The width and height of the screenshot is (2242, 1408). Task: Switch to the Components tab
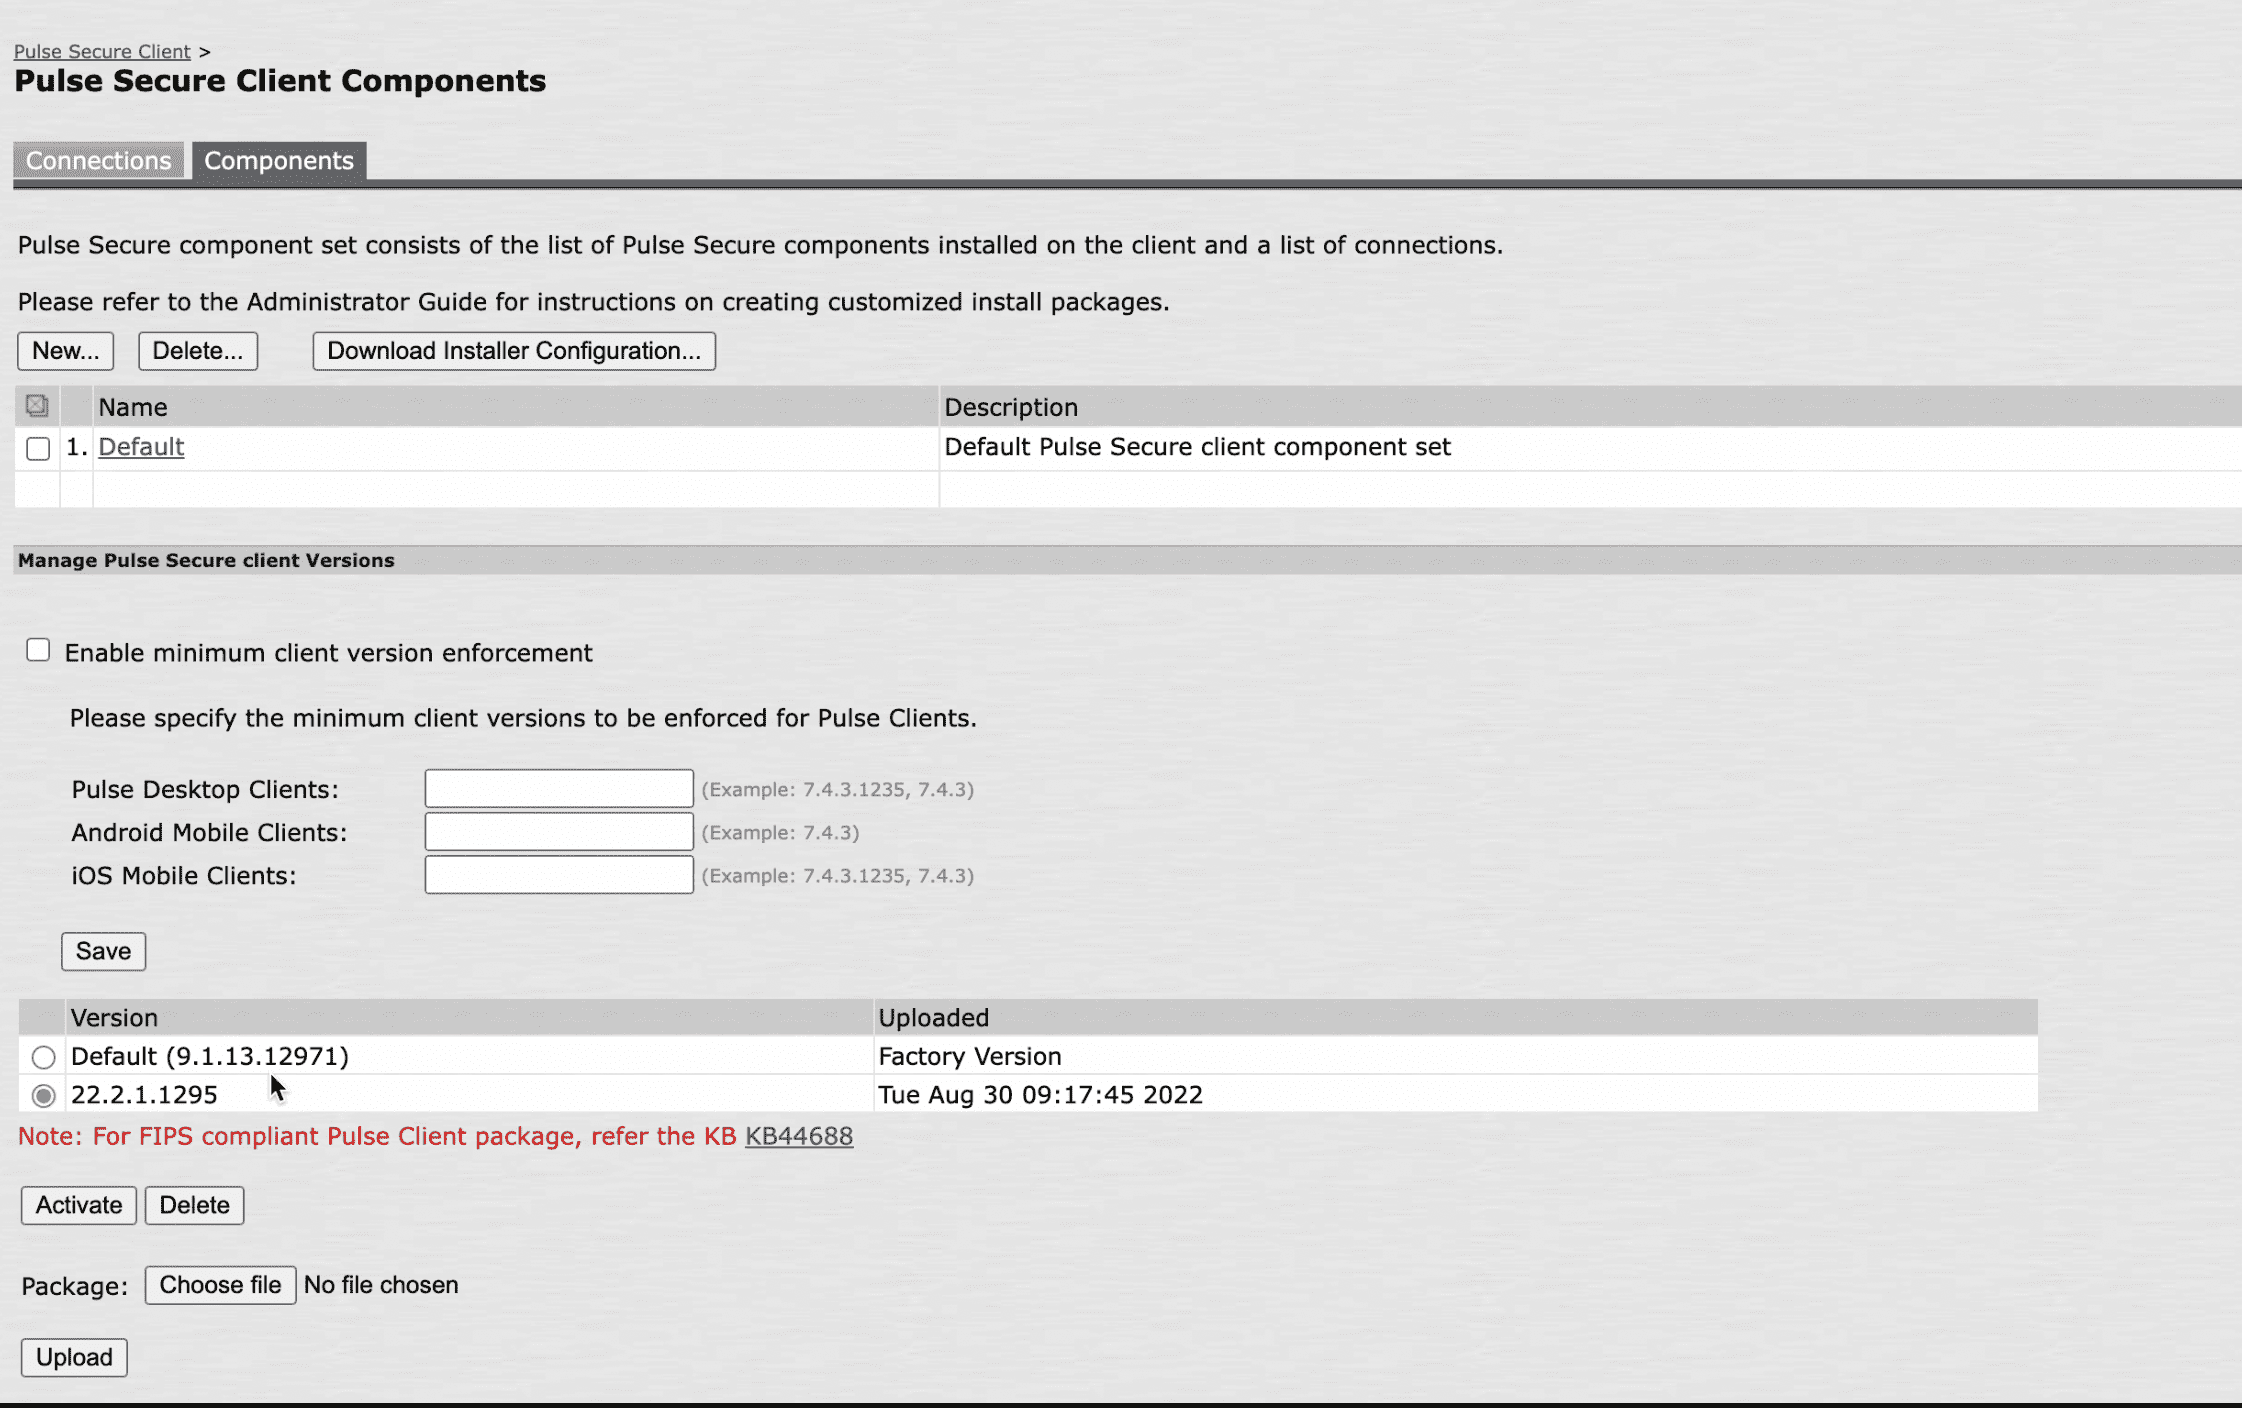pyautogui.click(x=279, y=160)
